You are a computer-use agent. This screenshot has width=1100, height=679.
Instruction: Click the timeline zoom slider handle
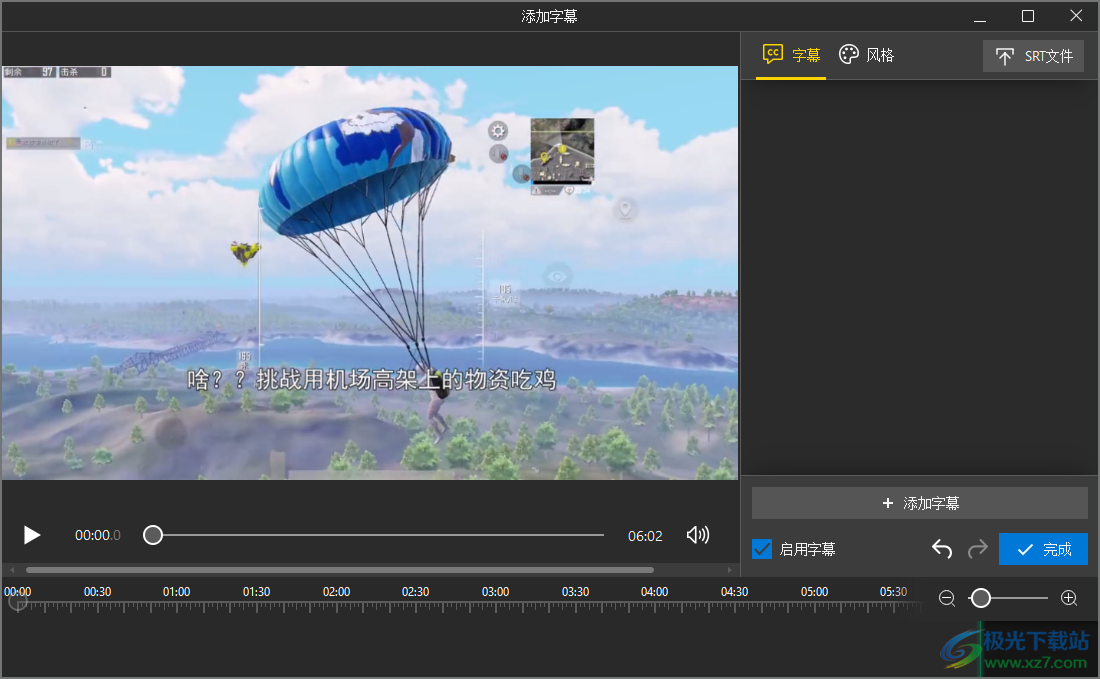point(980,598)
